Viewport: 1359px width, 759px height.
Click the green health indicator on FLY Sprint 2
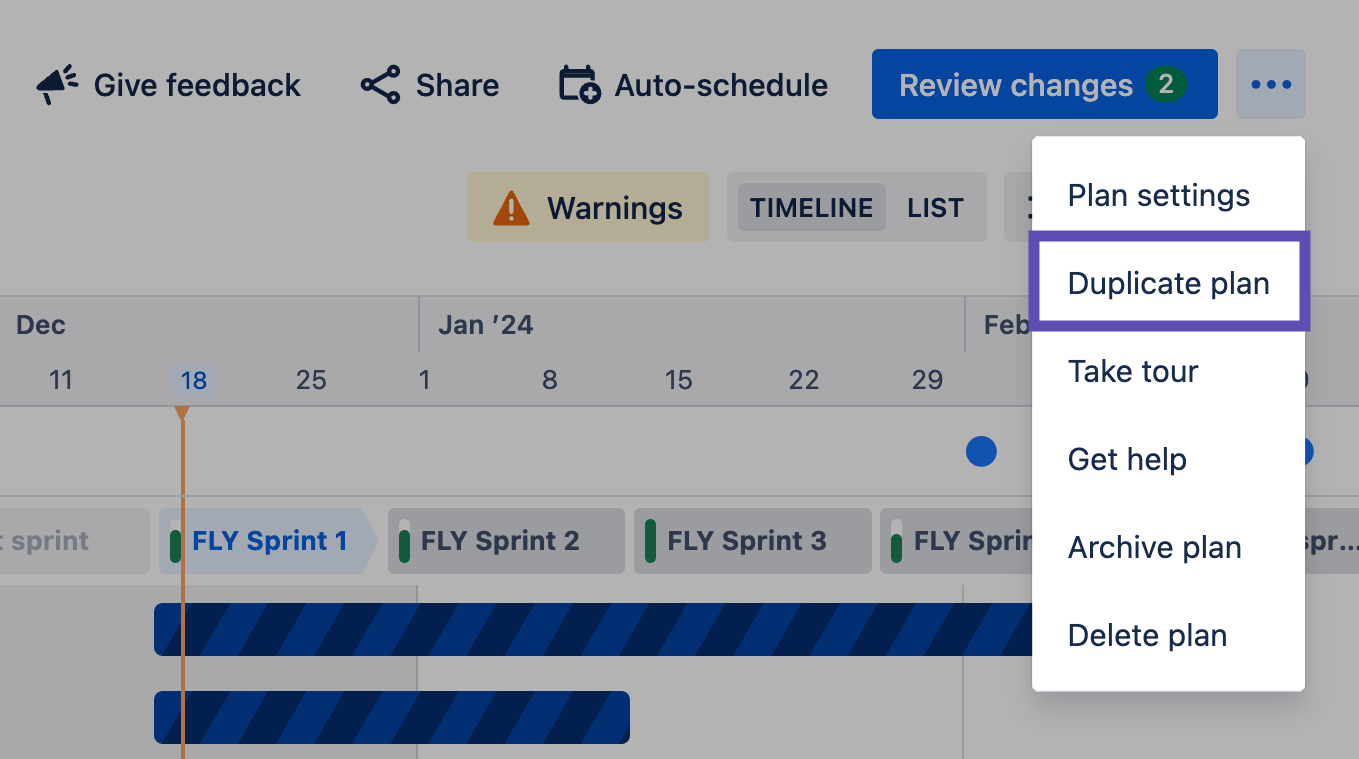point(403,540)
